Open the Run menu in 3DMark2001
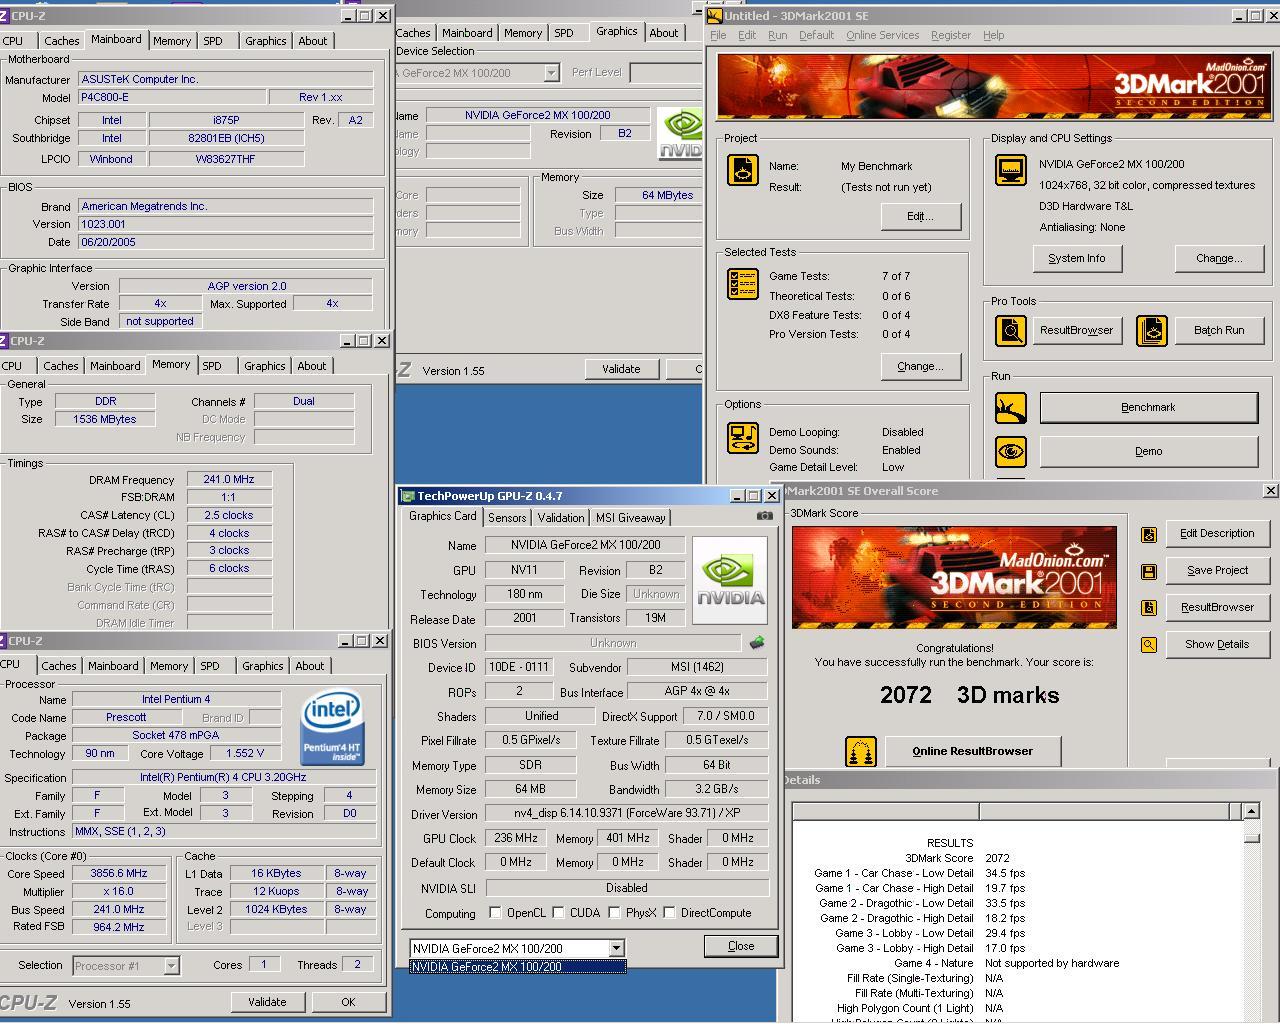Image resolution: width=1280 pixels, height=1024 pixels. tap(777, 35)
